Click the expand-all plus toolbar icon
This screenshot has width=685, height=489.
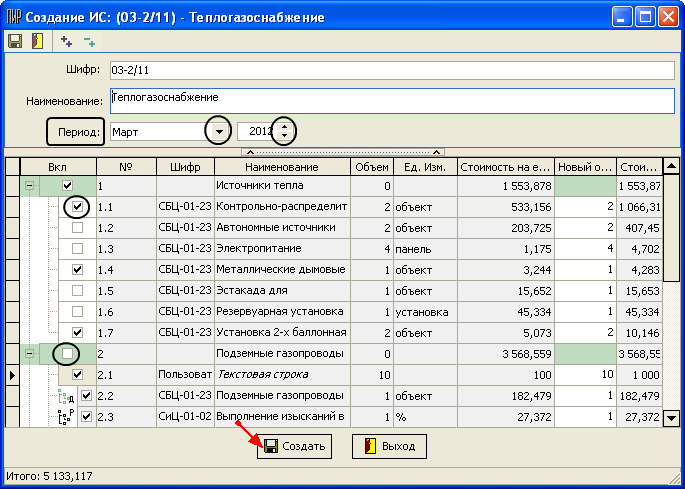(x=67, y=41)
